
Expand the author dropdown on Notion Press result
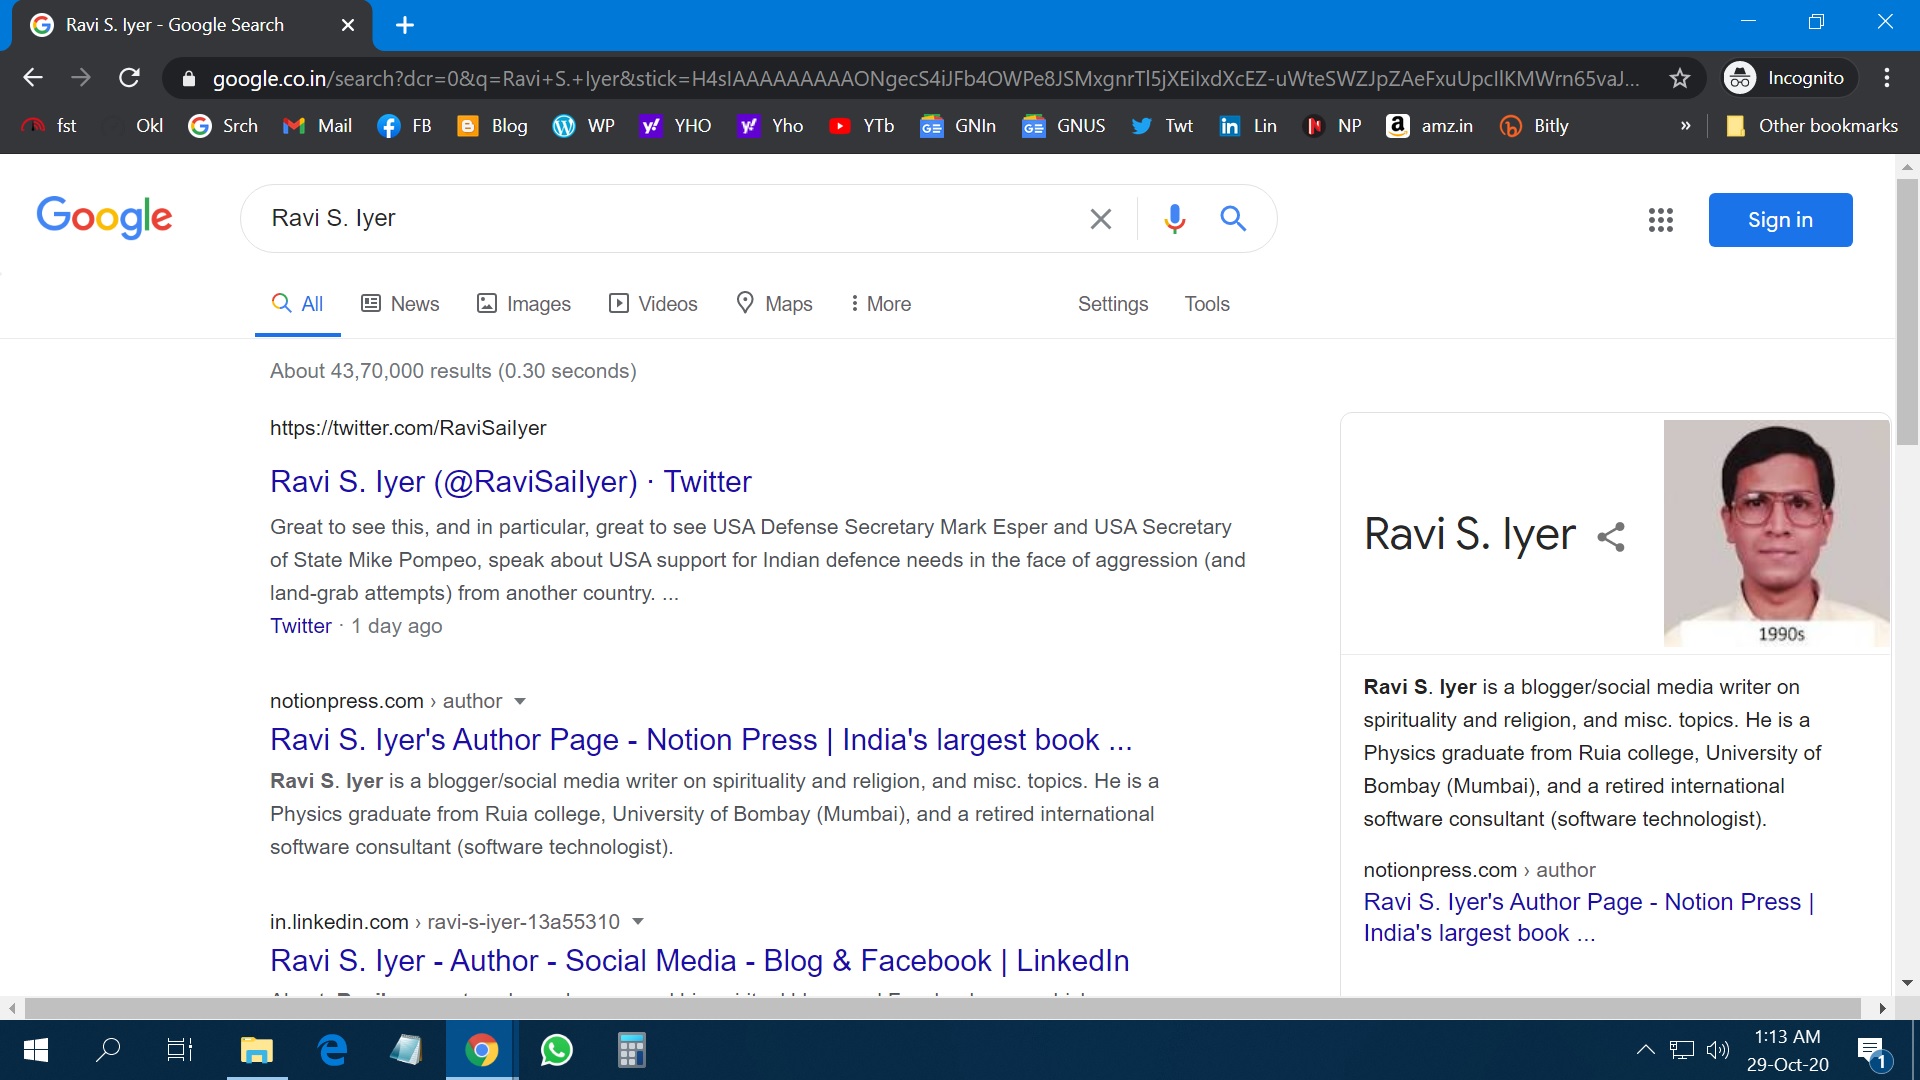[521, 701]
